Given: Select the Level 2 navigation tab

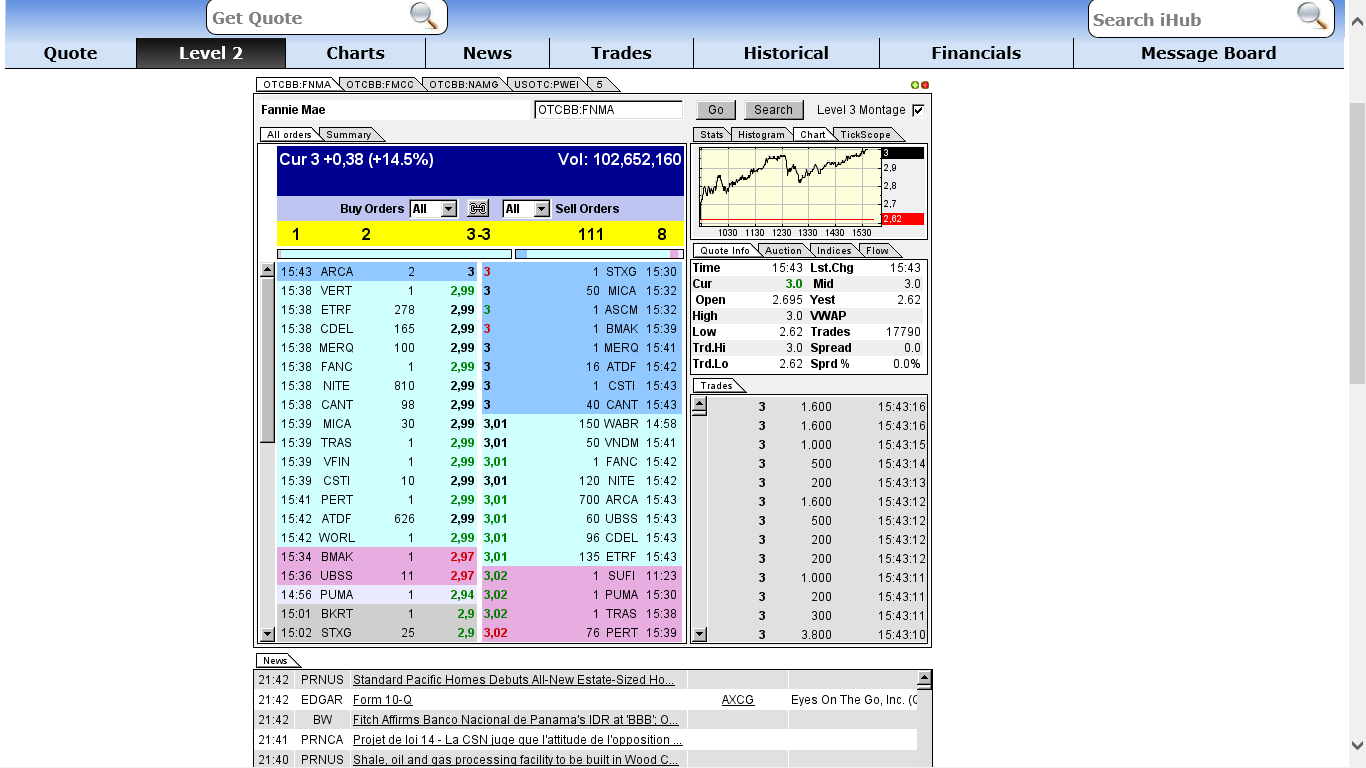Looking at the screenshot, I should pyautogui.click(x=211, y=53).
